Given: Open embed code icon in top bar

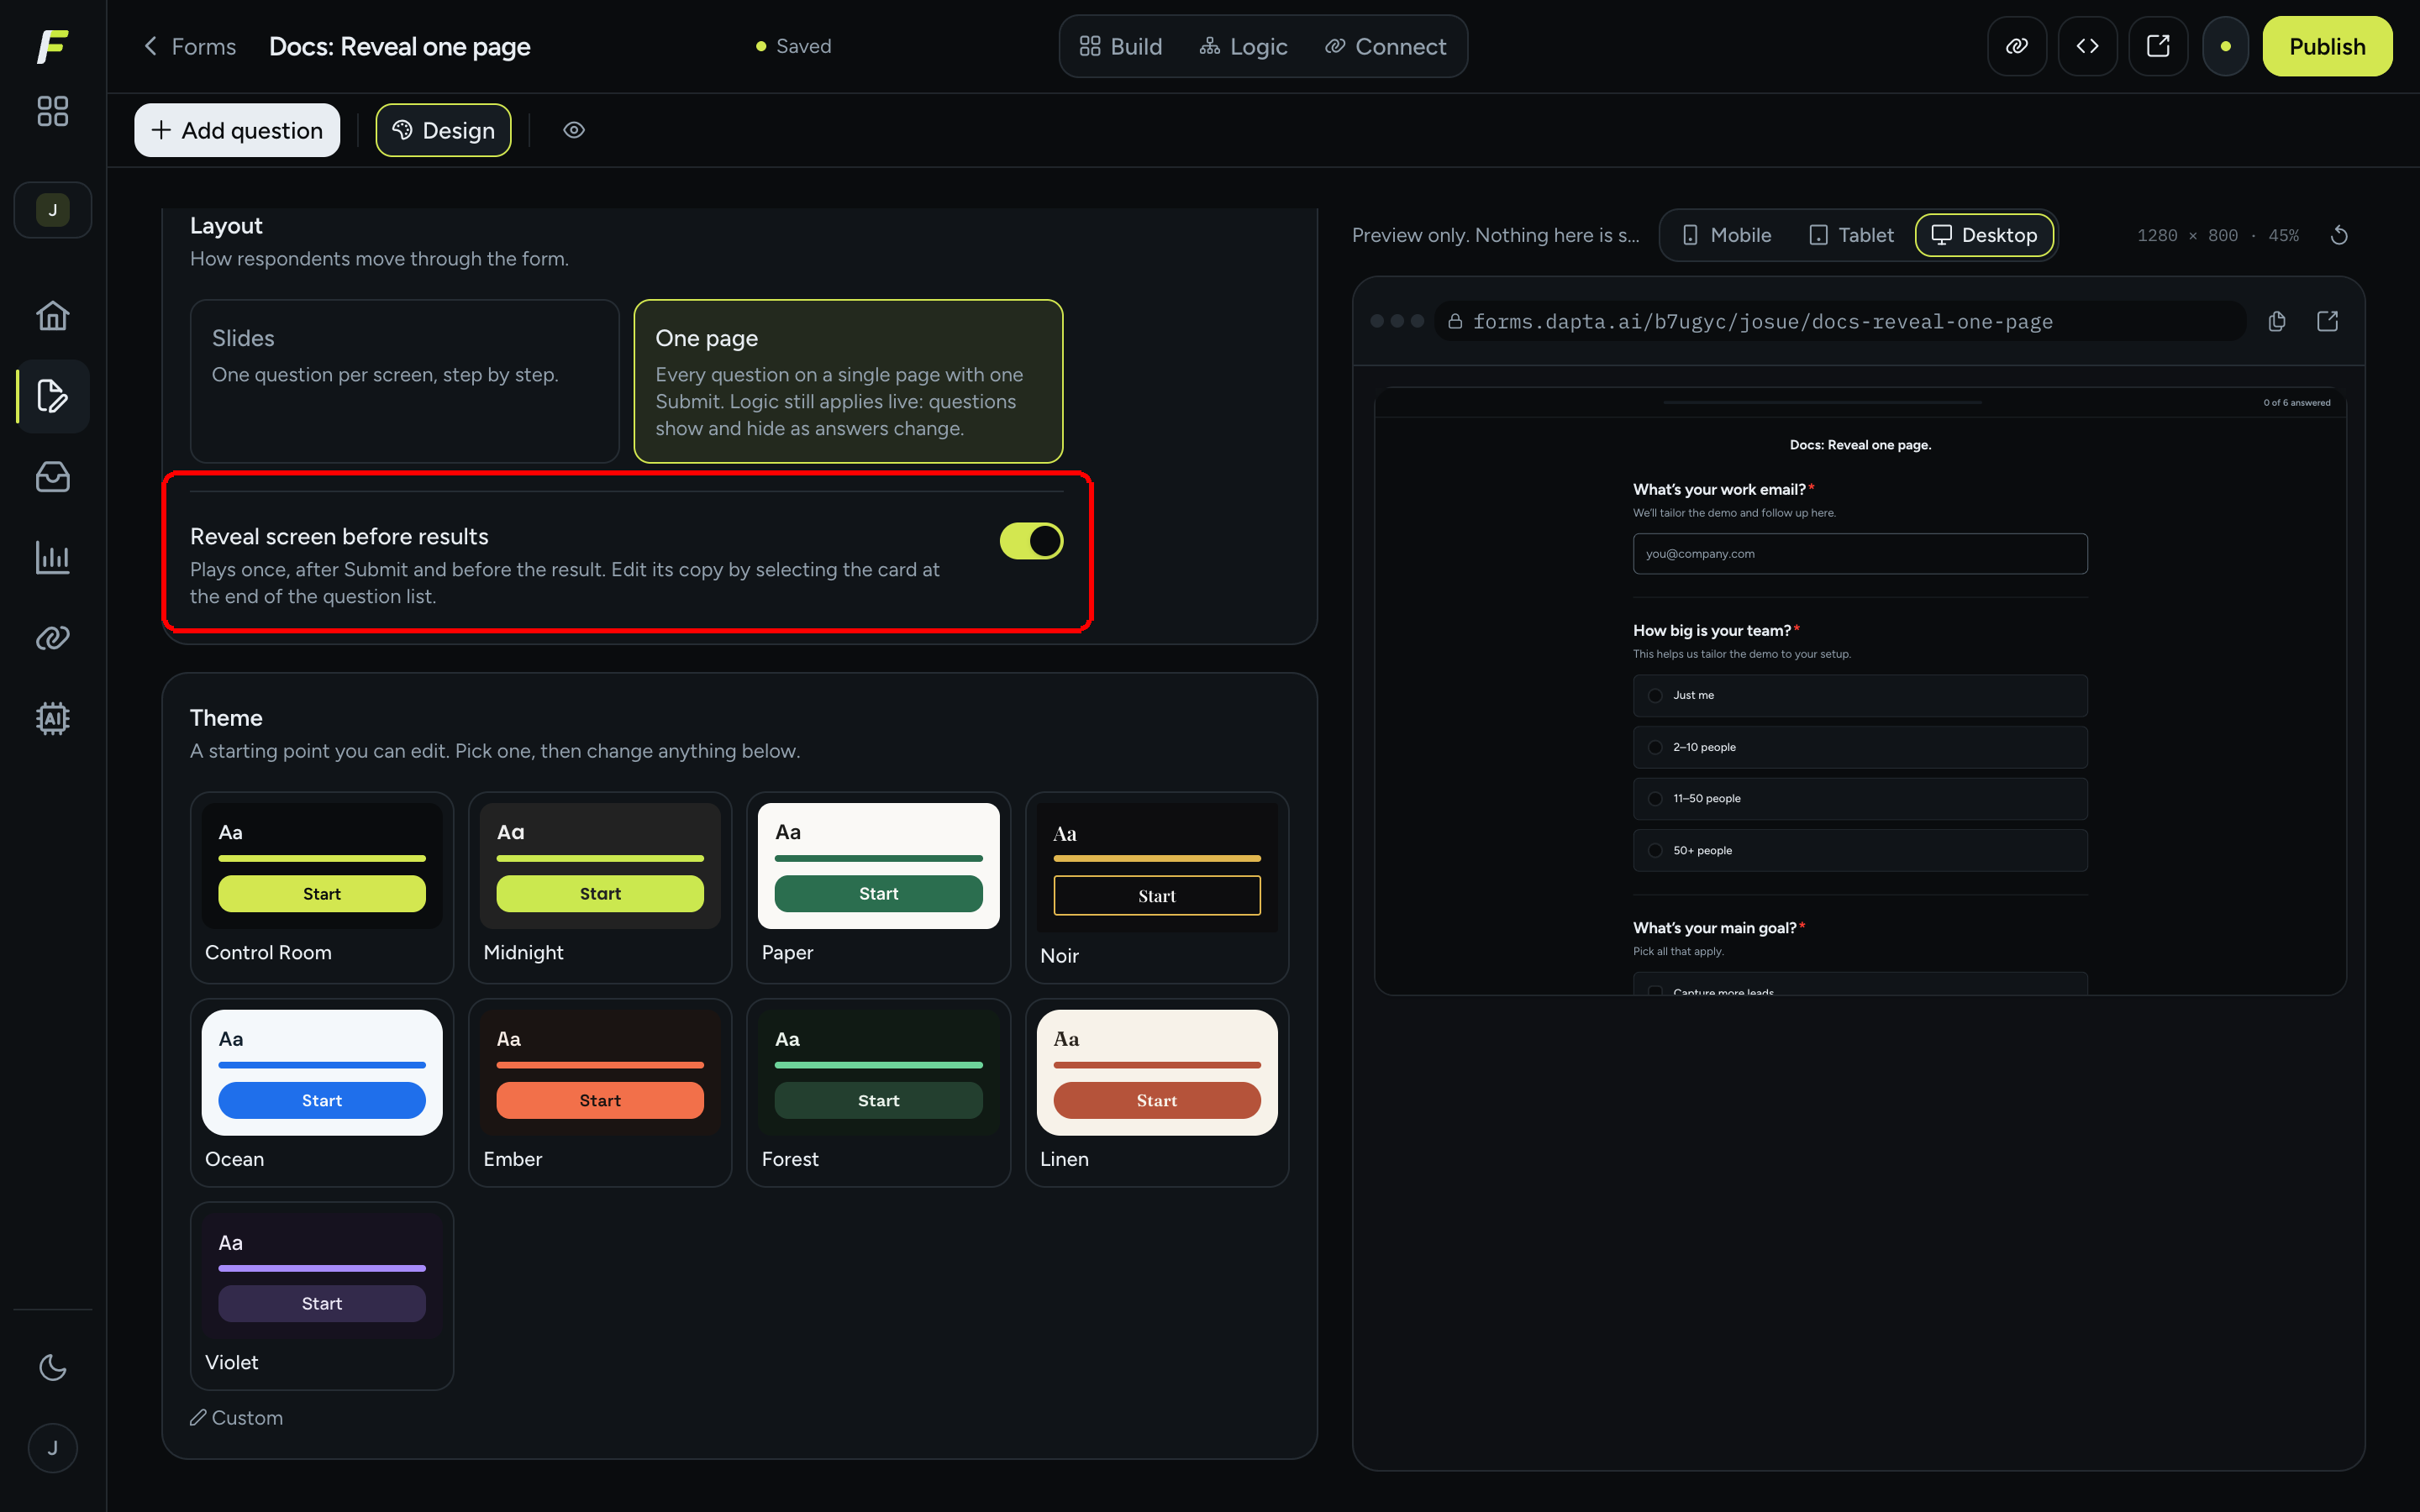Looking at the screenshot, I should (x=2087, y=46).
